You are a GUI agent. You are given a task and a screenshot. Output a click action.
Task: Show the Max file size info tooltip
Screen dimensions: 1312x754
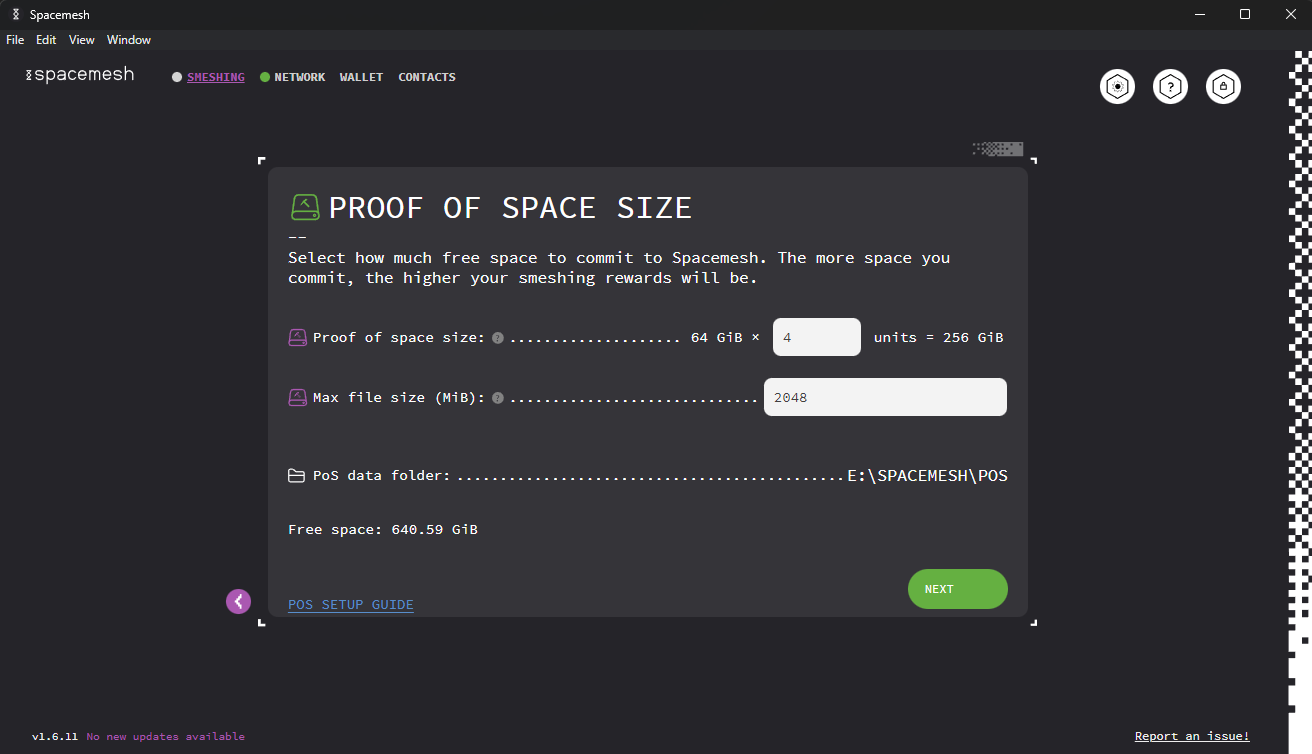pyautogui.click(x=498, y=398)
